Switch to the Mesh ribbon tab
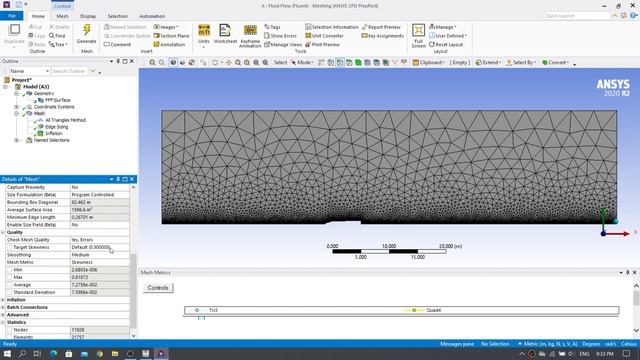Image resolution: width=640 pixels, height=360 pixels. (62, 16)
